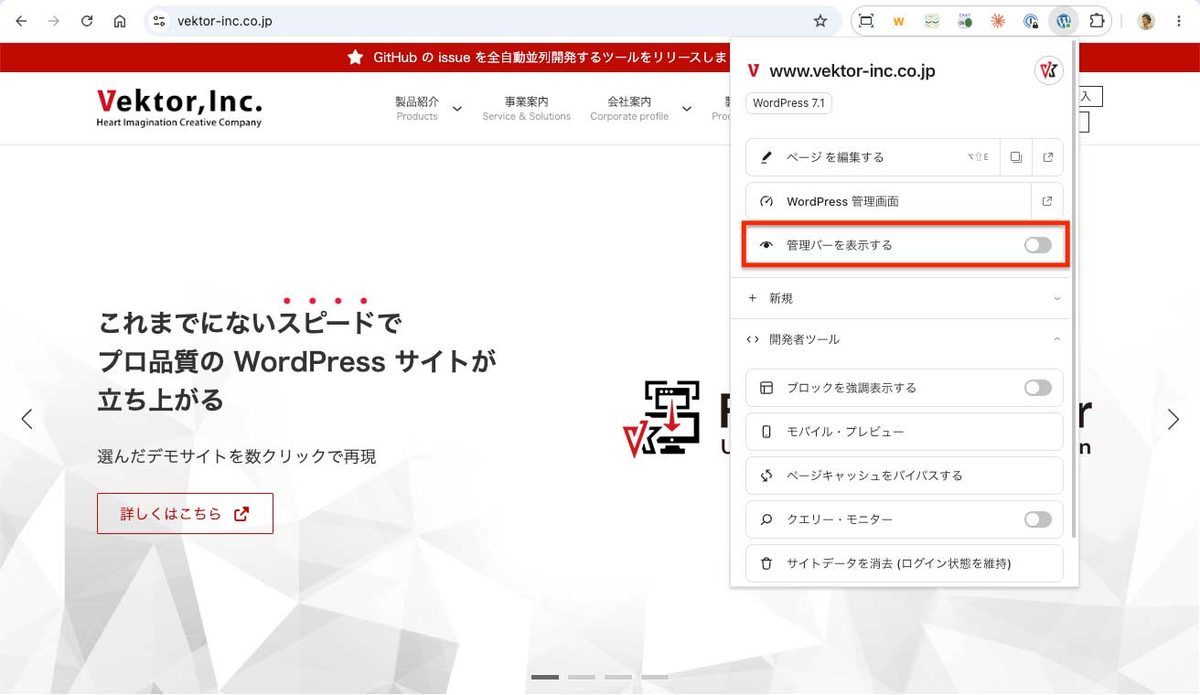Click ページキャッシュをバイパスする
1200x695 pixels.
pos(904,476)
